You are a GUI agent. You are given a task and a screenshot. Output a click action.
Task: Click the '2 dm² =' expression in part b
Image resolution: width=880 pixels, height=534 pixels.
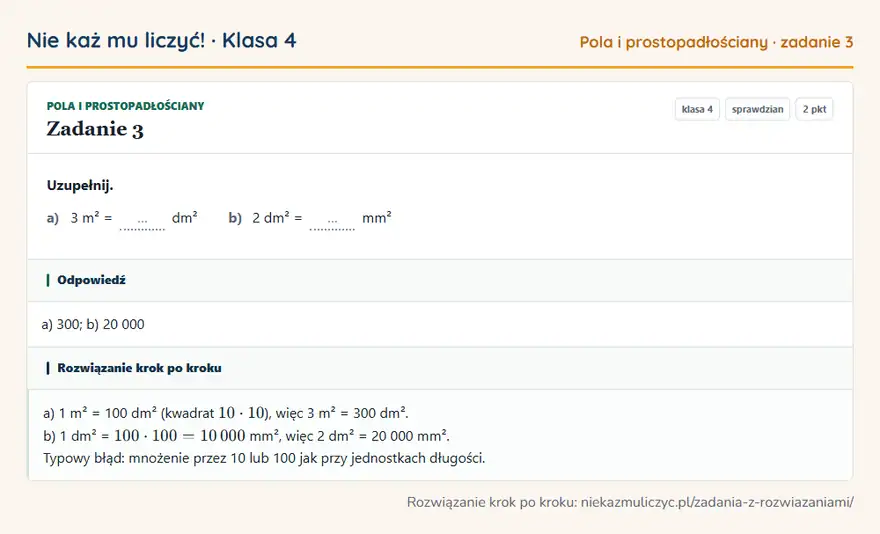pos(277,218)
